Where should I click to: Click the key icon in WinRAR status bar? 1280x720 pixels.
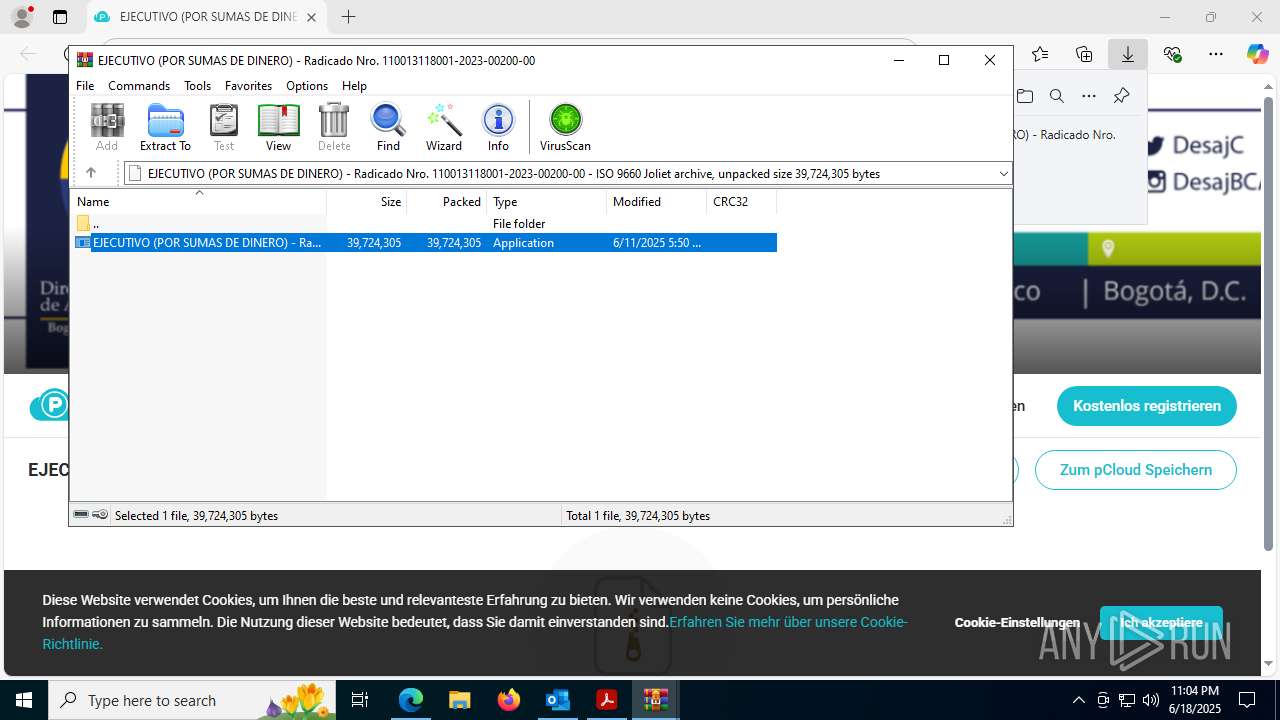tap(100, 515)
